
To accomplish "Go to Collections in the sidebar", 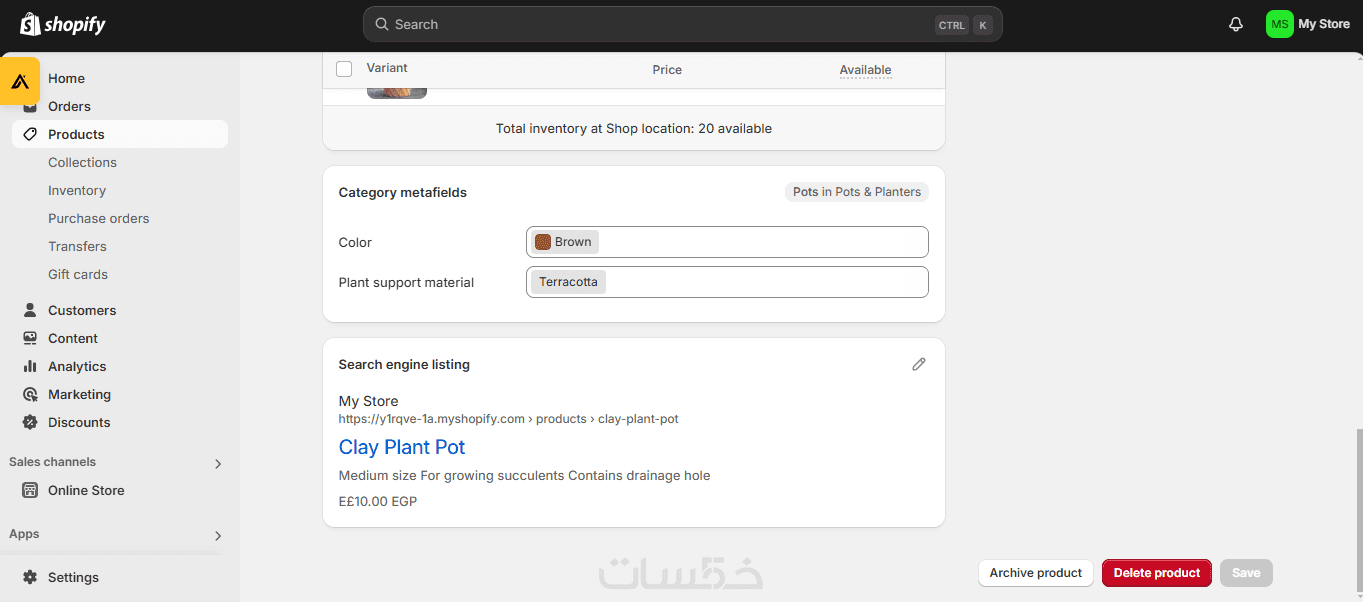I will [x=82, y=162].
